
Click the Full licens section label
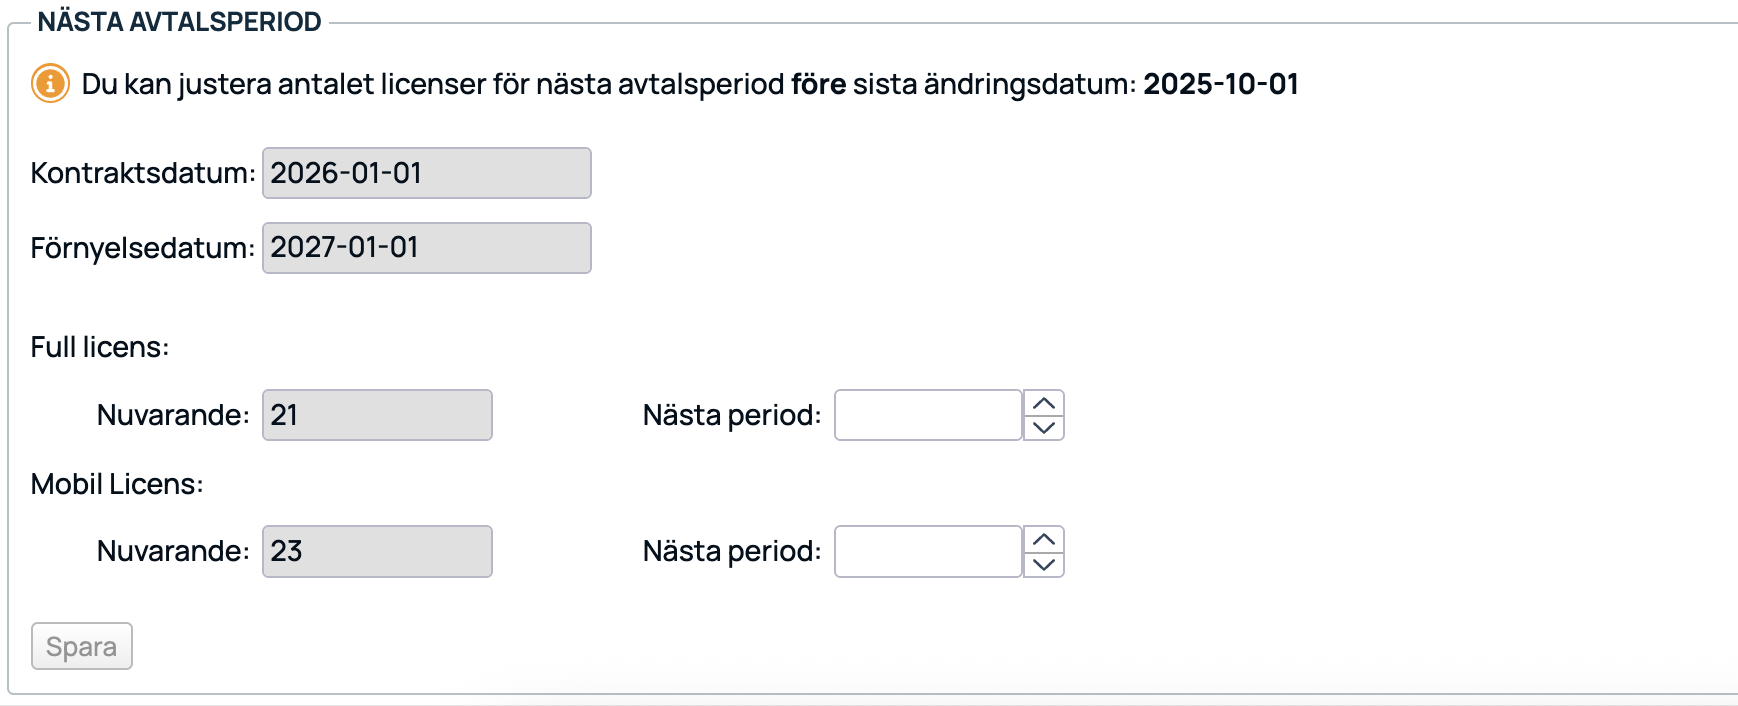tap(100, 347)
